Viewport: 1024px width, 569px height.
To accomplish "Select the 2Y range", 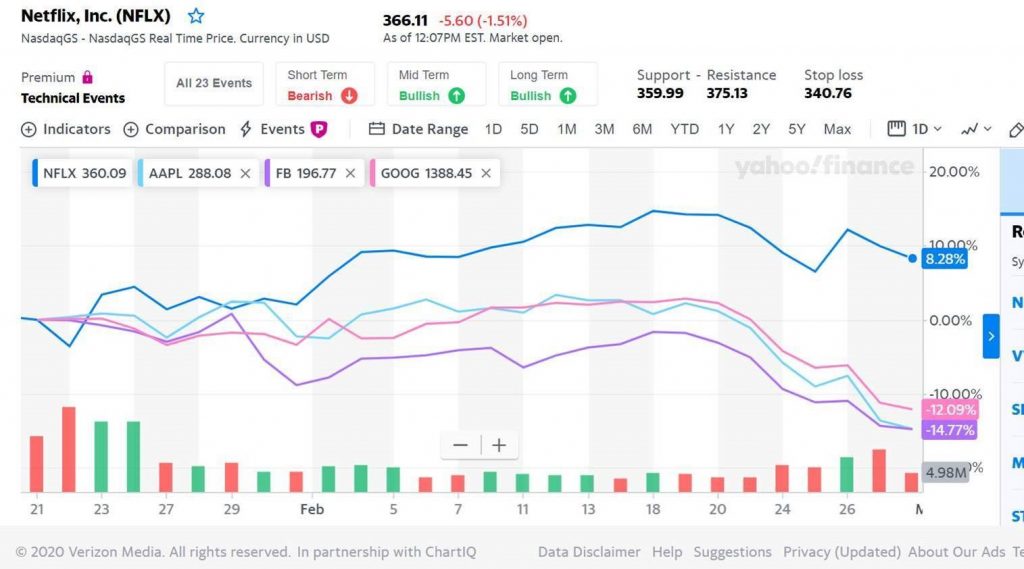I will click(x=761, y=129).
